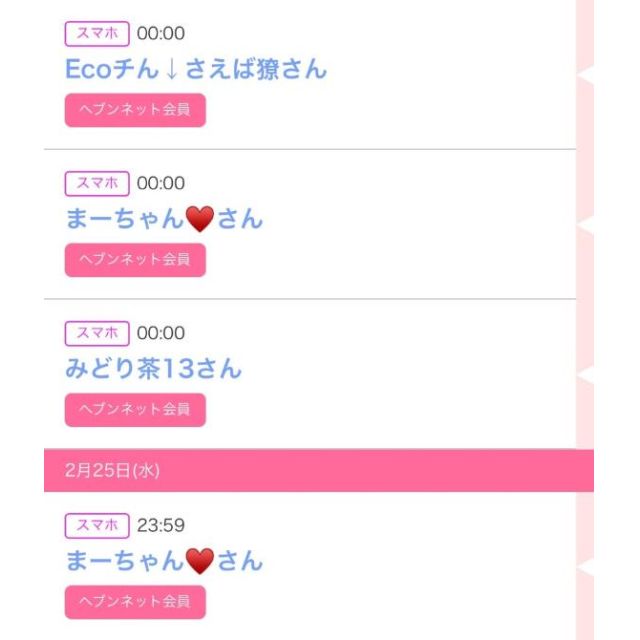Open まーちゃん link posted at 00:00

(164, 219)
